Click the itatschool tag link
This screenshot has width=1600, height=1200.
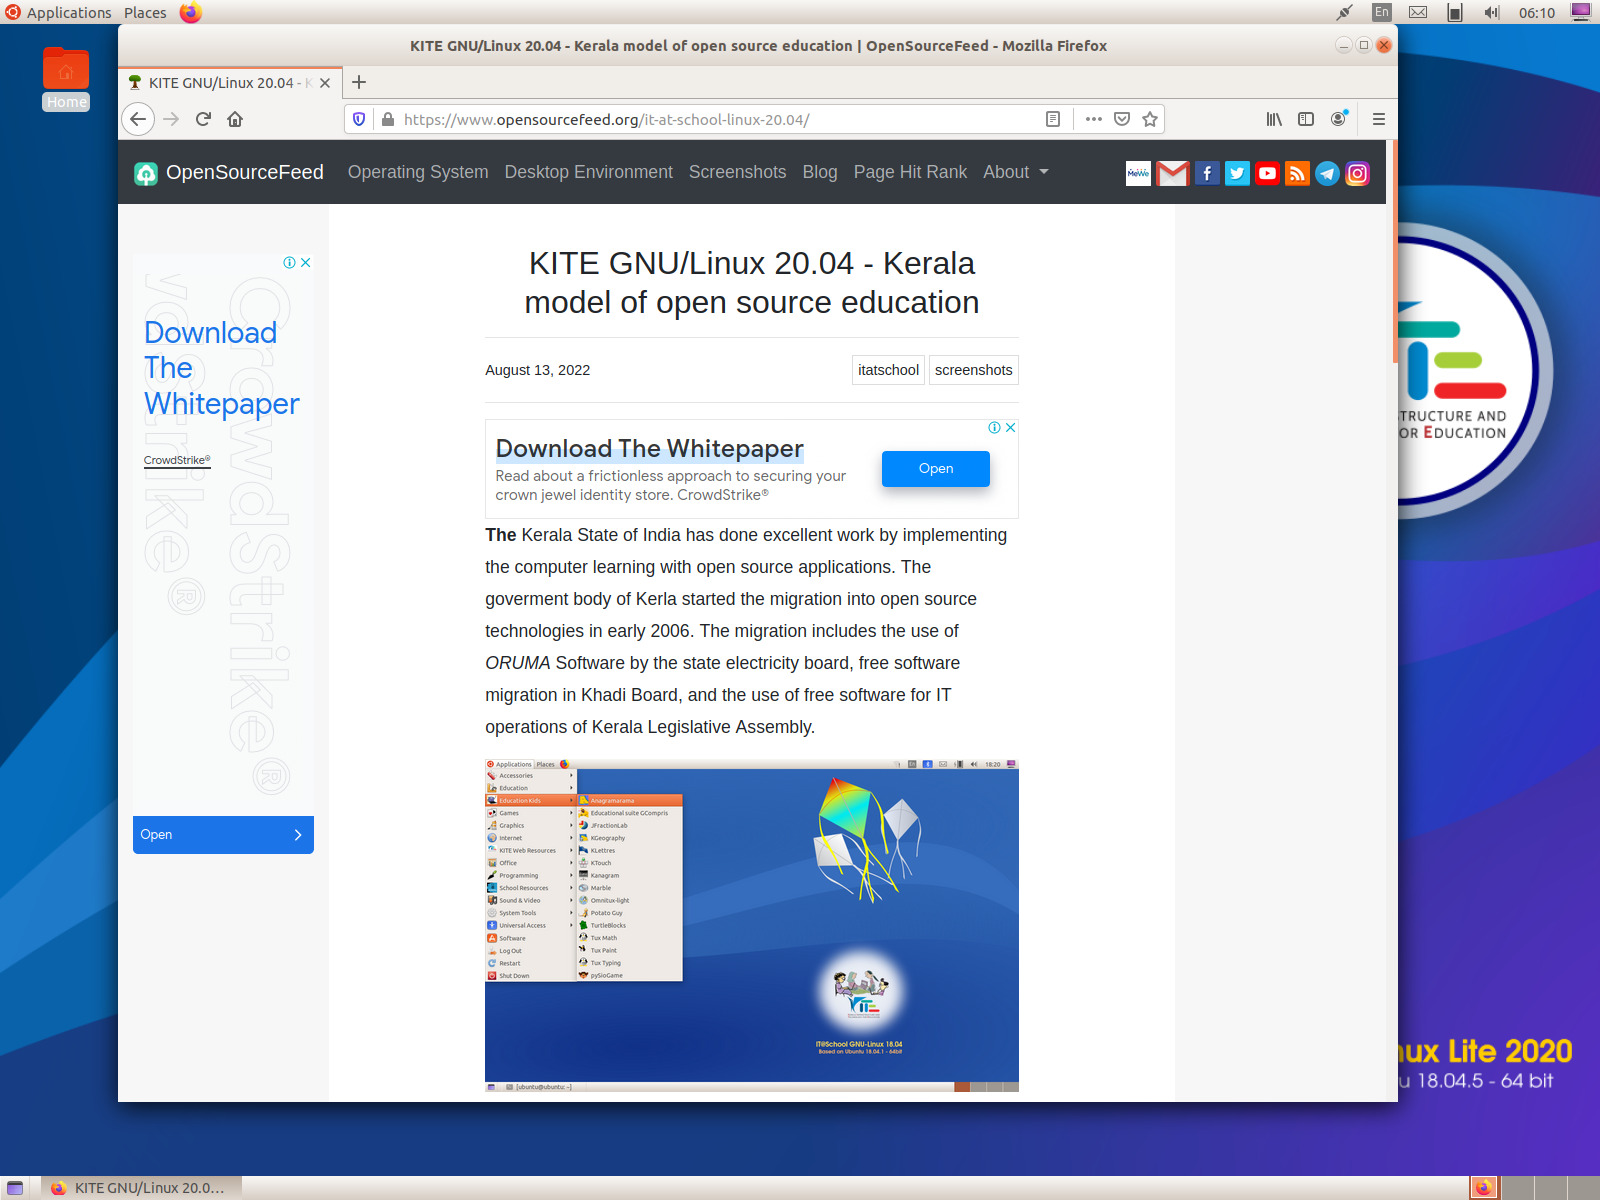click(888, 369)
